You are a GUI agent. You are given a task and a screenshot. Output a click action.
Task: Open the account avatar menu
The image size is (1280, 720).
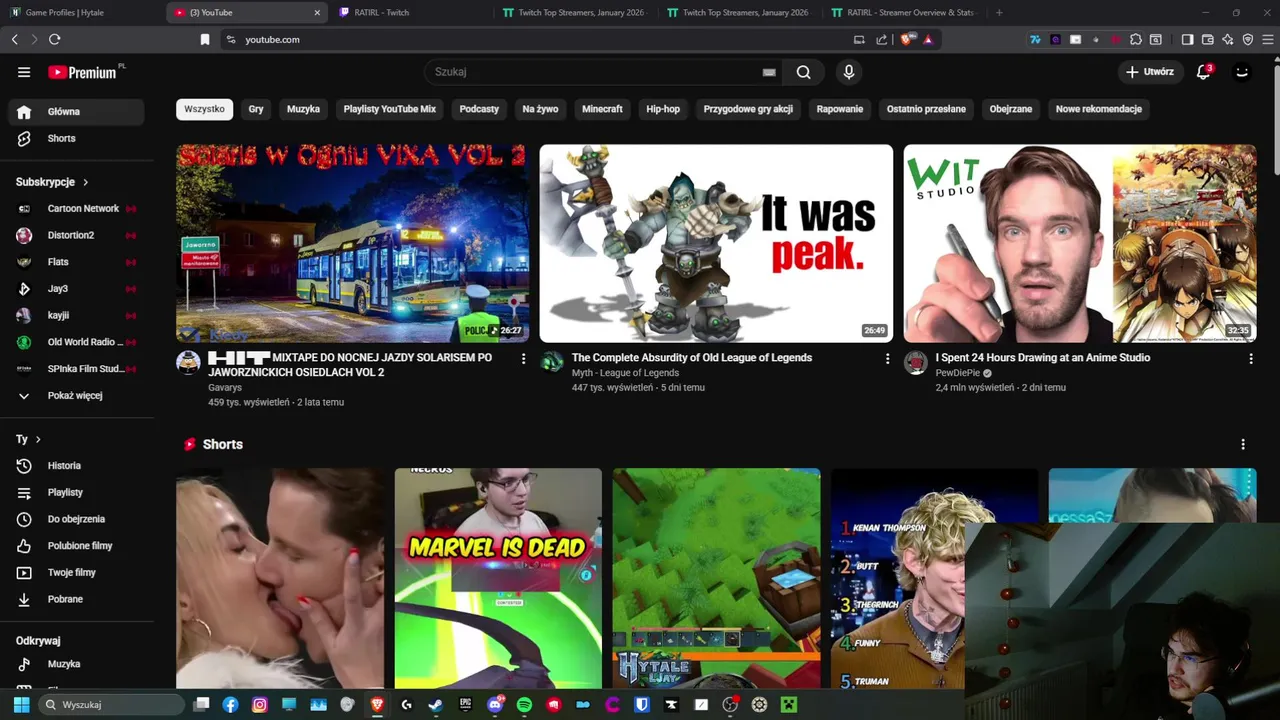click(1242, 72)
